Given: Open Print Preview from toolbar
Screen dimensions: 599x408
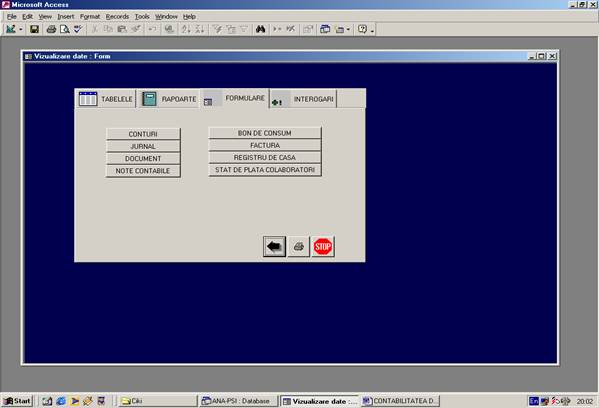Looking at the screenshot, I should tap(65, 29).
